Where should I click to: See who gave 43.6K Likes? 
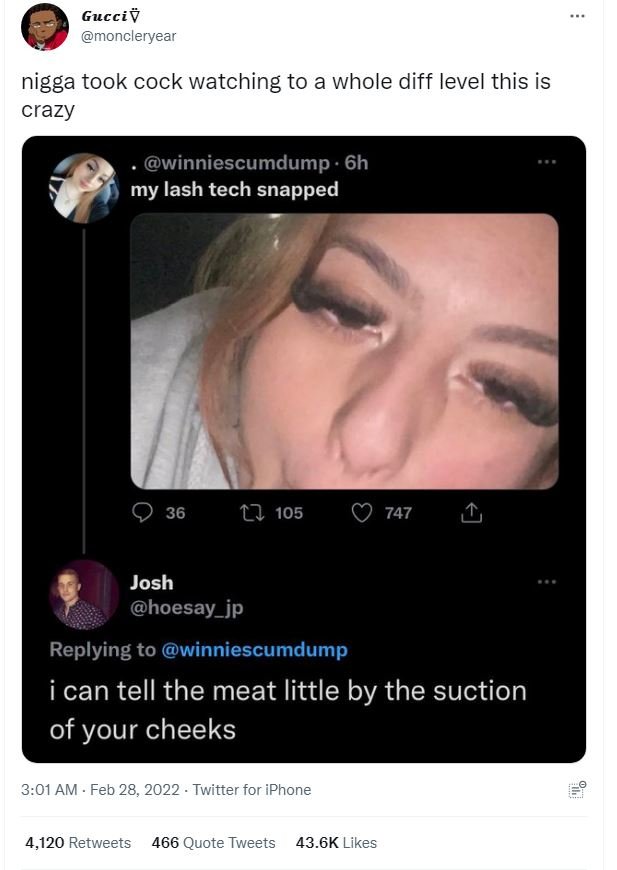(x=337, y=843)
